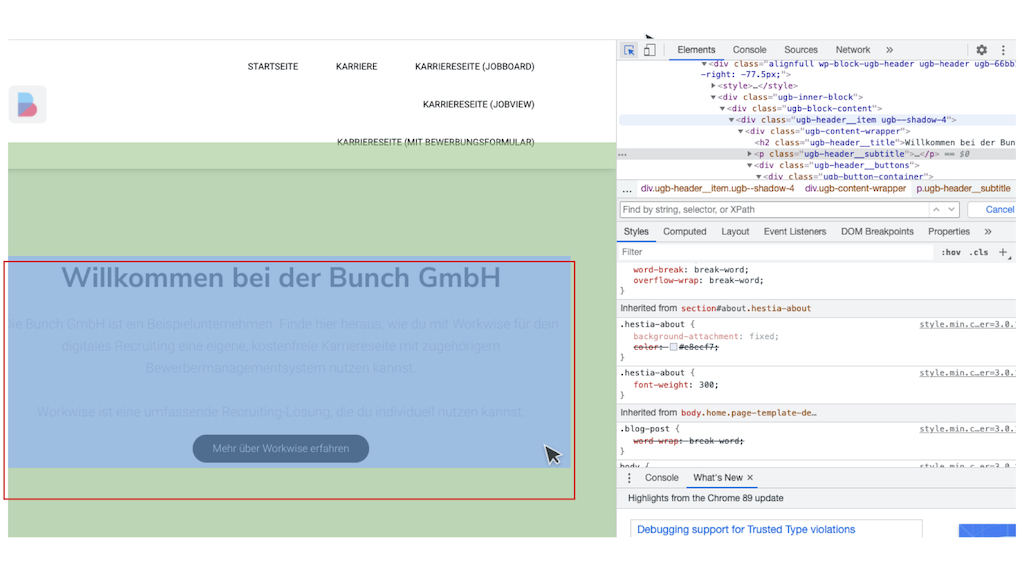Select the What's New drawer tab
Screen dimensions: 1024x576
pyautogui.click(x=718, y=478)
